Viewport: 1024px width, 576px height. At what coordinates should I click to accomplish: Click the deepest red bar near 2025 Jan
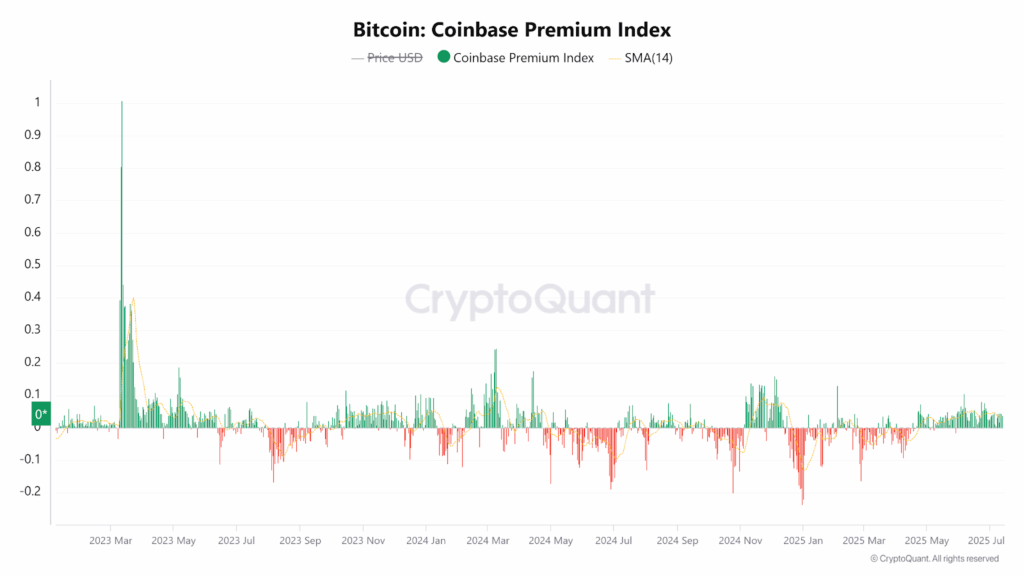(x=802, y=498)
